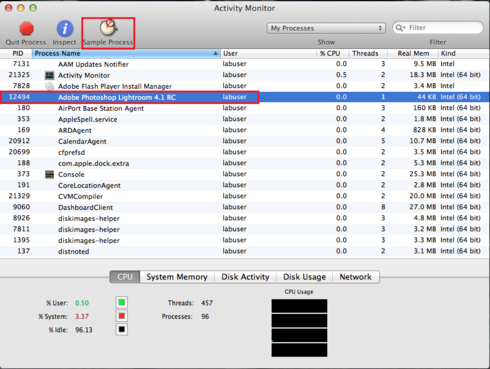Click the Processes count 96 value

(x=205, y=316)
